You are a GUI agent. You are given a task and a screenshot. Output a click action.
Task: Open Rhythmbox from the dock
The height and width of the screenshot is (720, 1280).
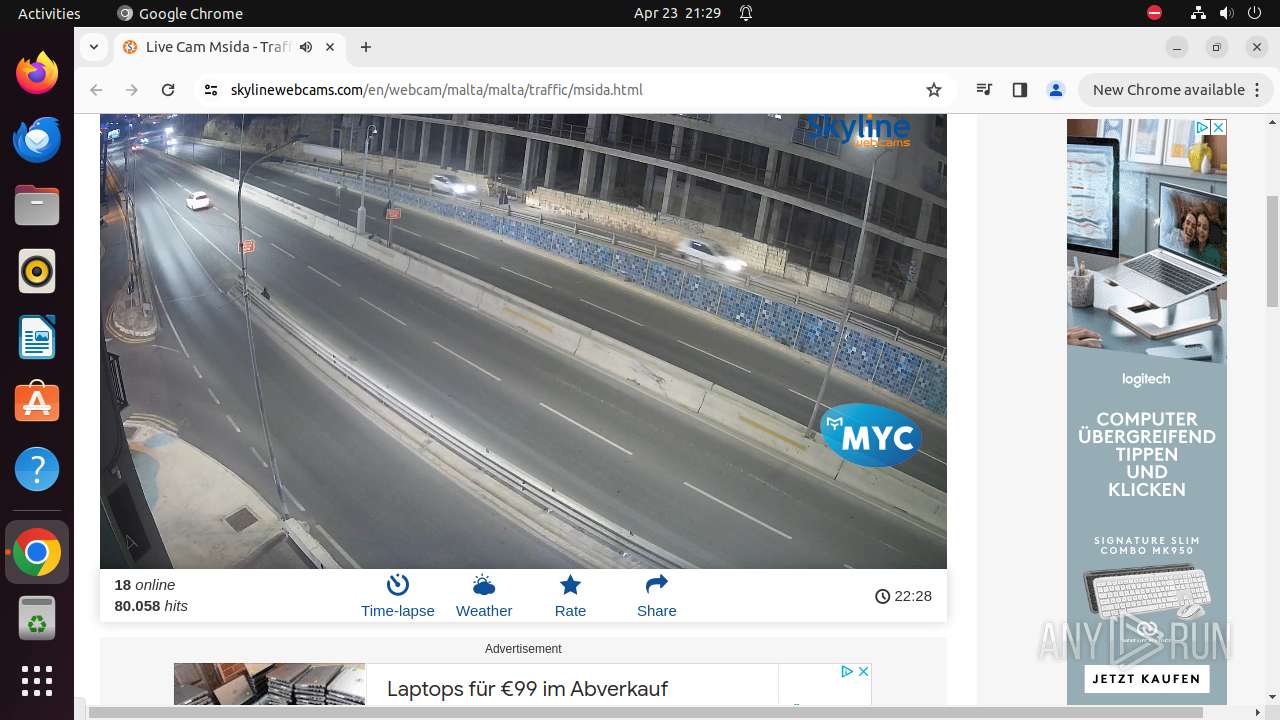coord(37,271)
